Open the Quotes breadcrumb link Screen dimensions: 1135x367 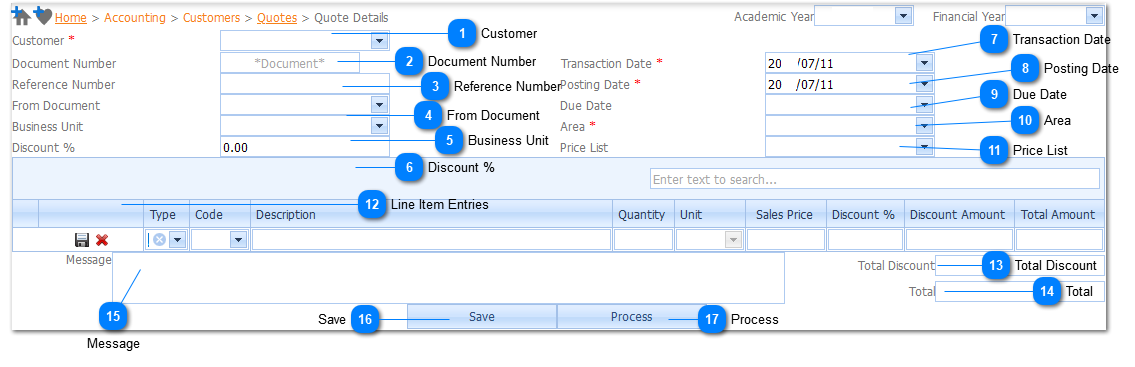[276, 17]
